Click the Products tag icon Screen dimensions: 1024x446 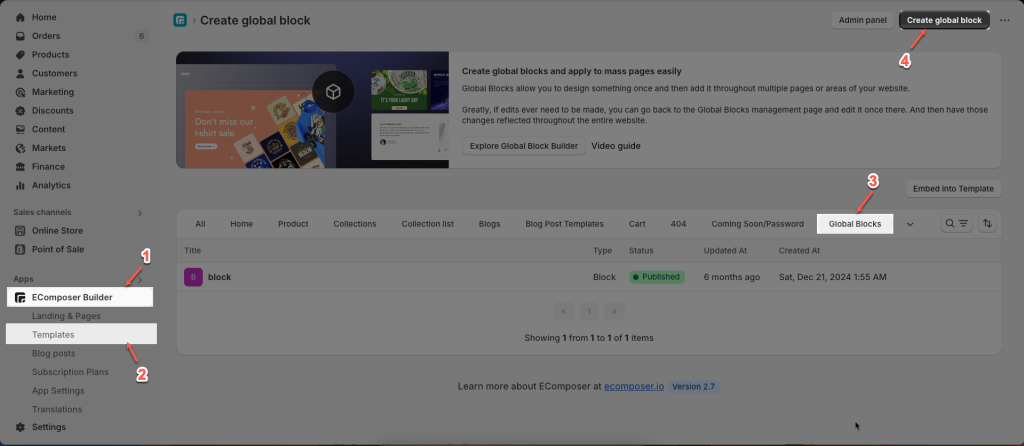point(20,55)
